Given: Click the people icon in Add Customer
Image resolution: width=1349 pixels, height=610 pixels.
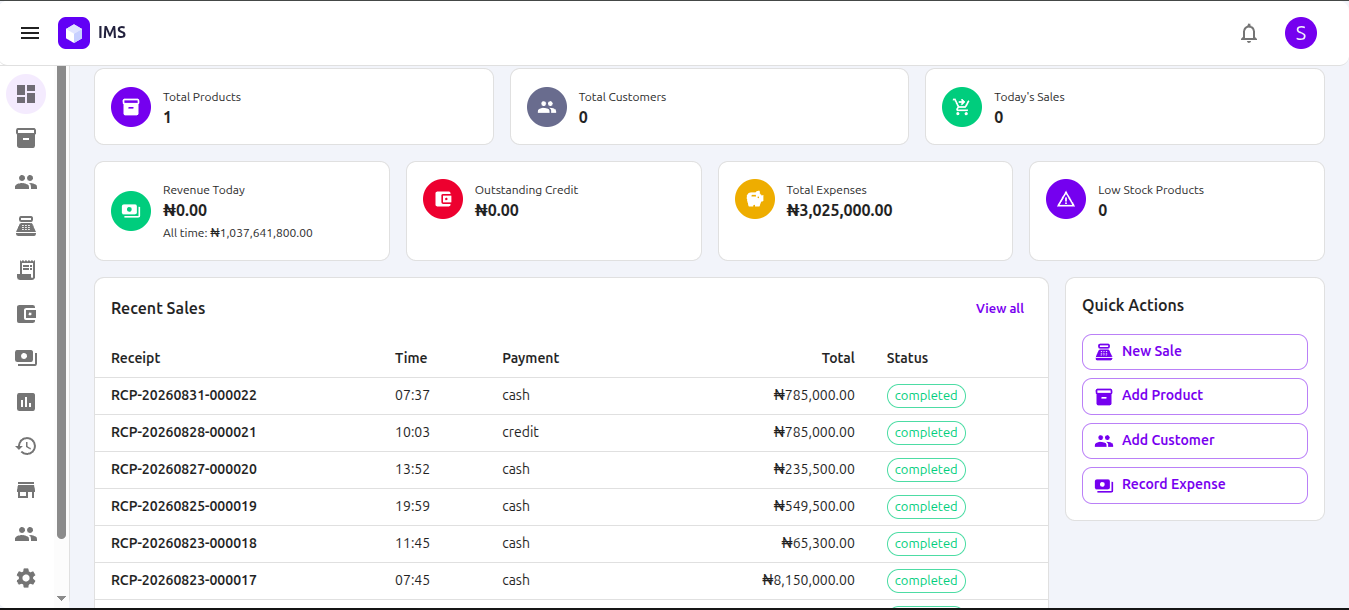Looking at the screenshot, I should tap(1104, 441).
